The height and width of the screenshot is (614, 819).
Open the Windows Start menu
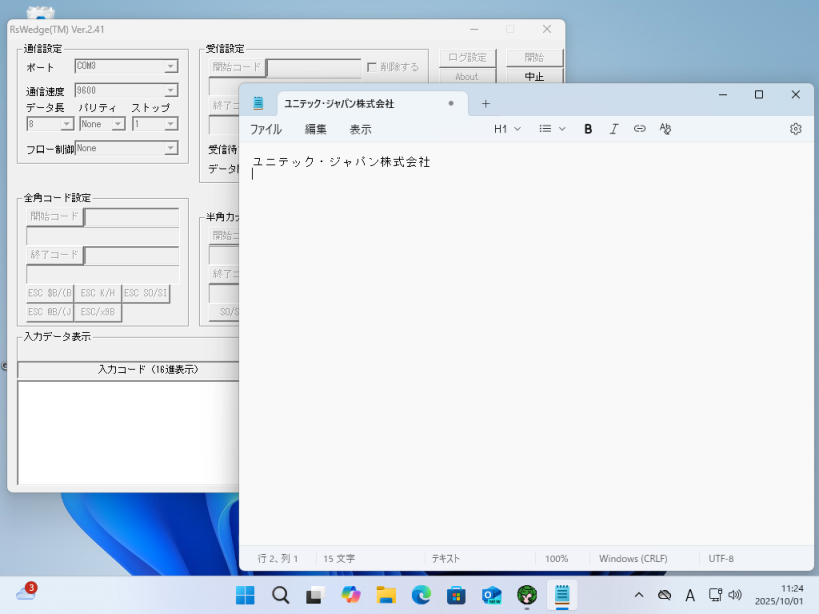(x=245, y=595)
